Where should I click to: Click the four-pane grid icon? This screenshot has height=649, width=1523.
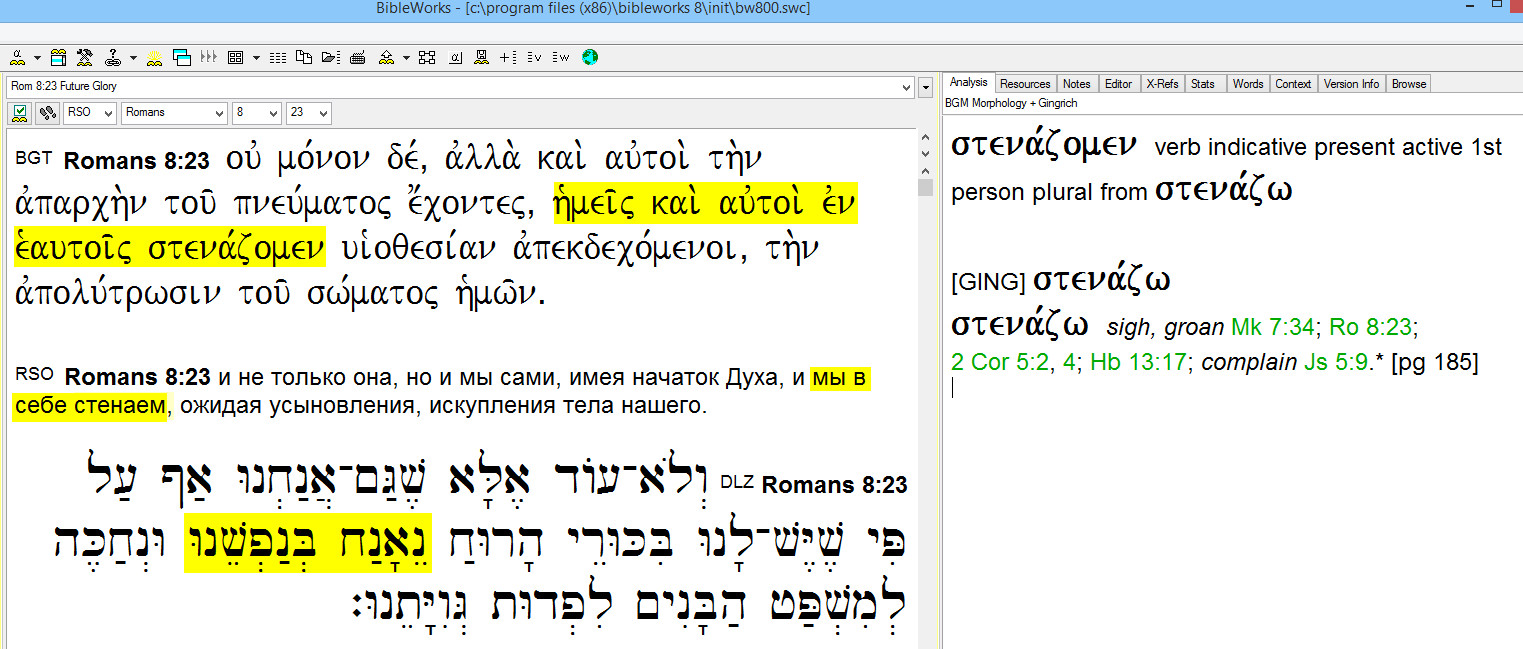pos(235,57)
